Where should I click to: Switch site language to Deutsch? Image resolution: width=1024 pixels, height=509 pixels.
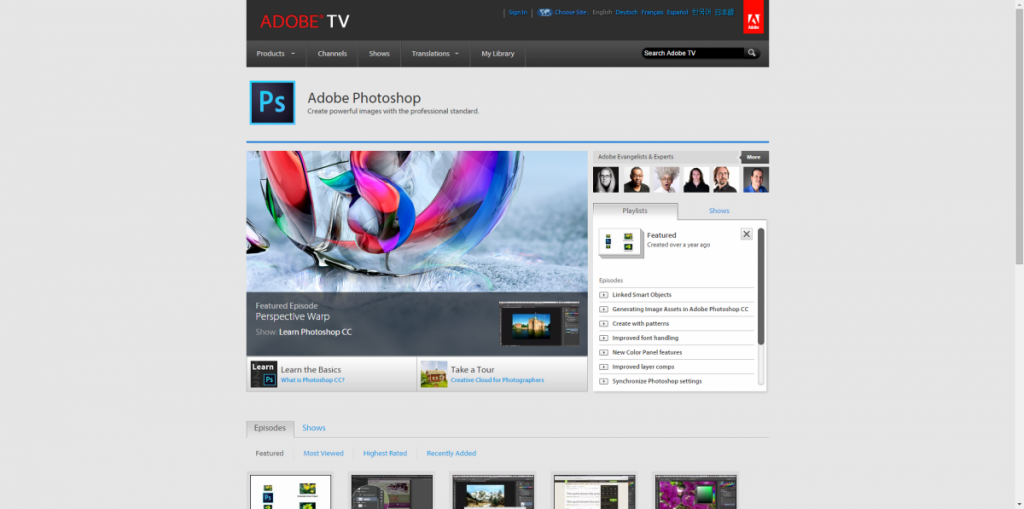pyautogui.click(x=627, y=12)
